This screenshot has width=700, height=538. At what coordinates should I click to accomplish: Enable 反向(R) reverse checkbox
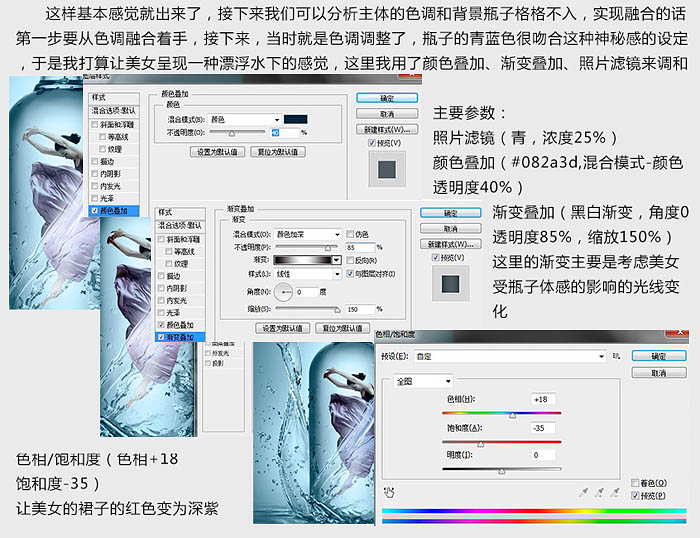coord(350,260)
